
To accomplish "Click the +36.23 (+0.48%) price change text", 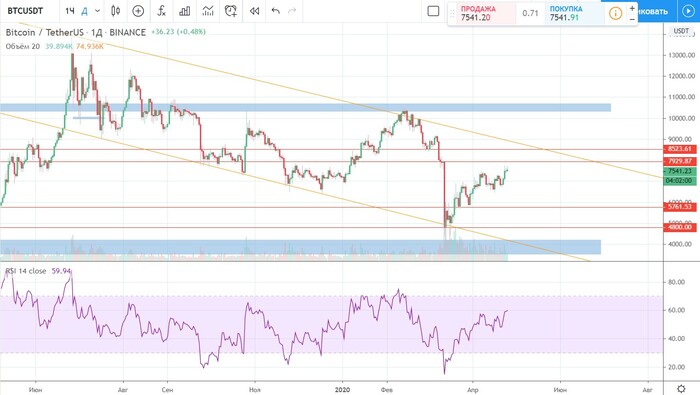I will coord(179,32).
